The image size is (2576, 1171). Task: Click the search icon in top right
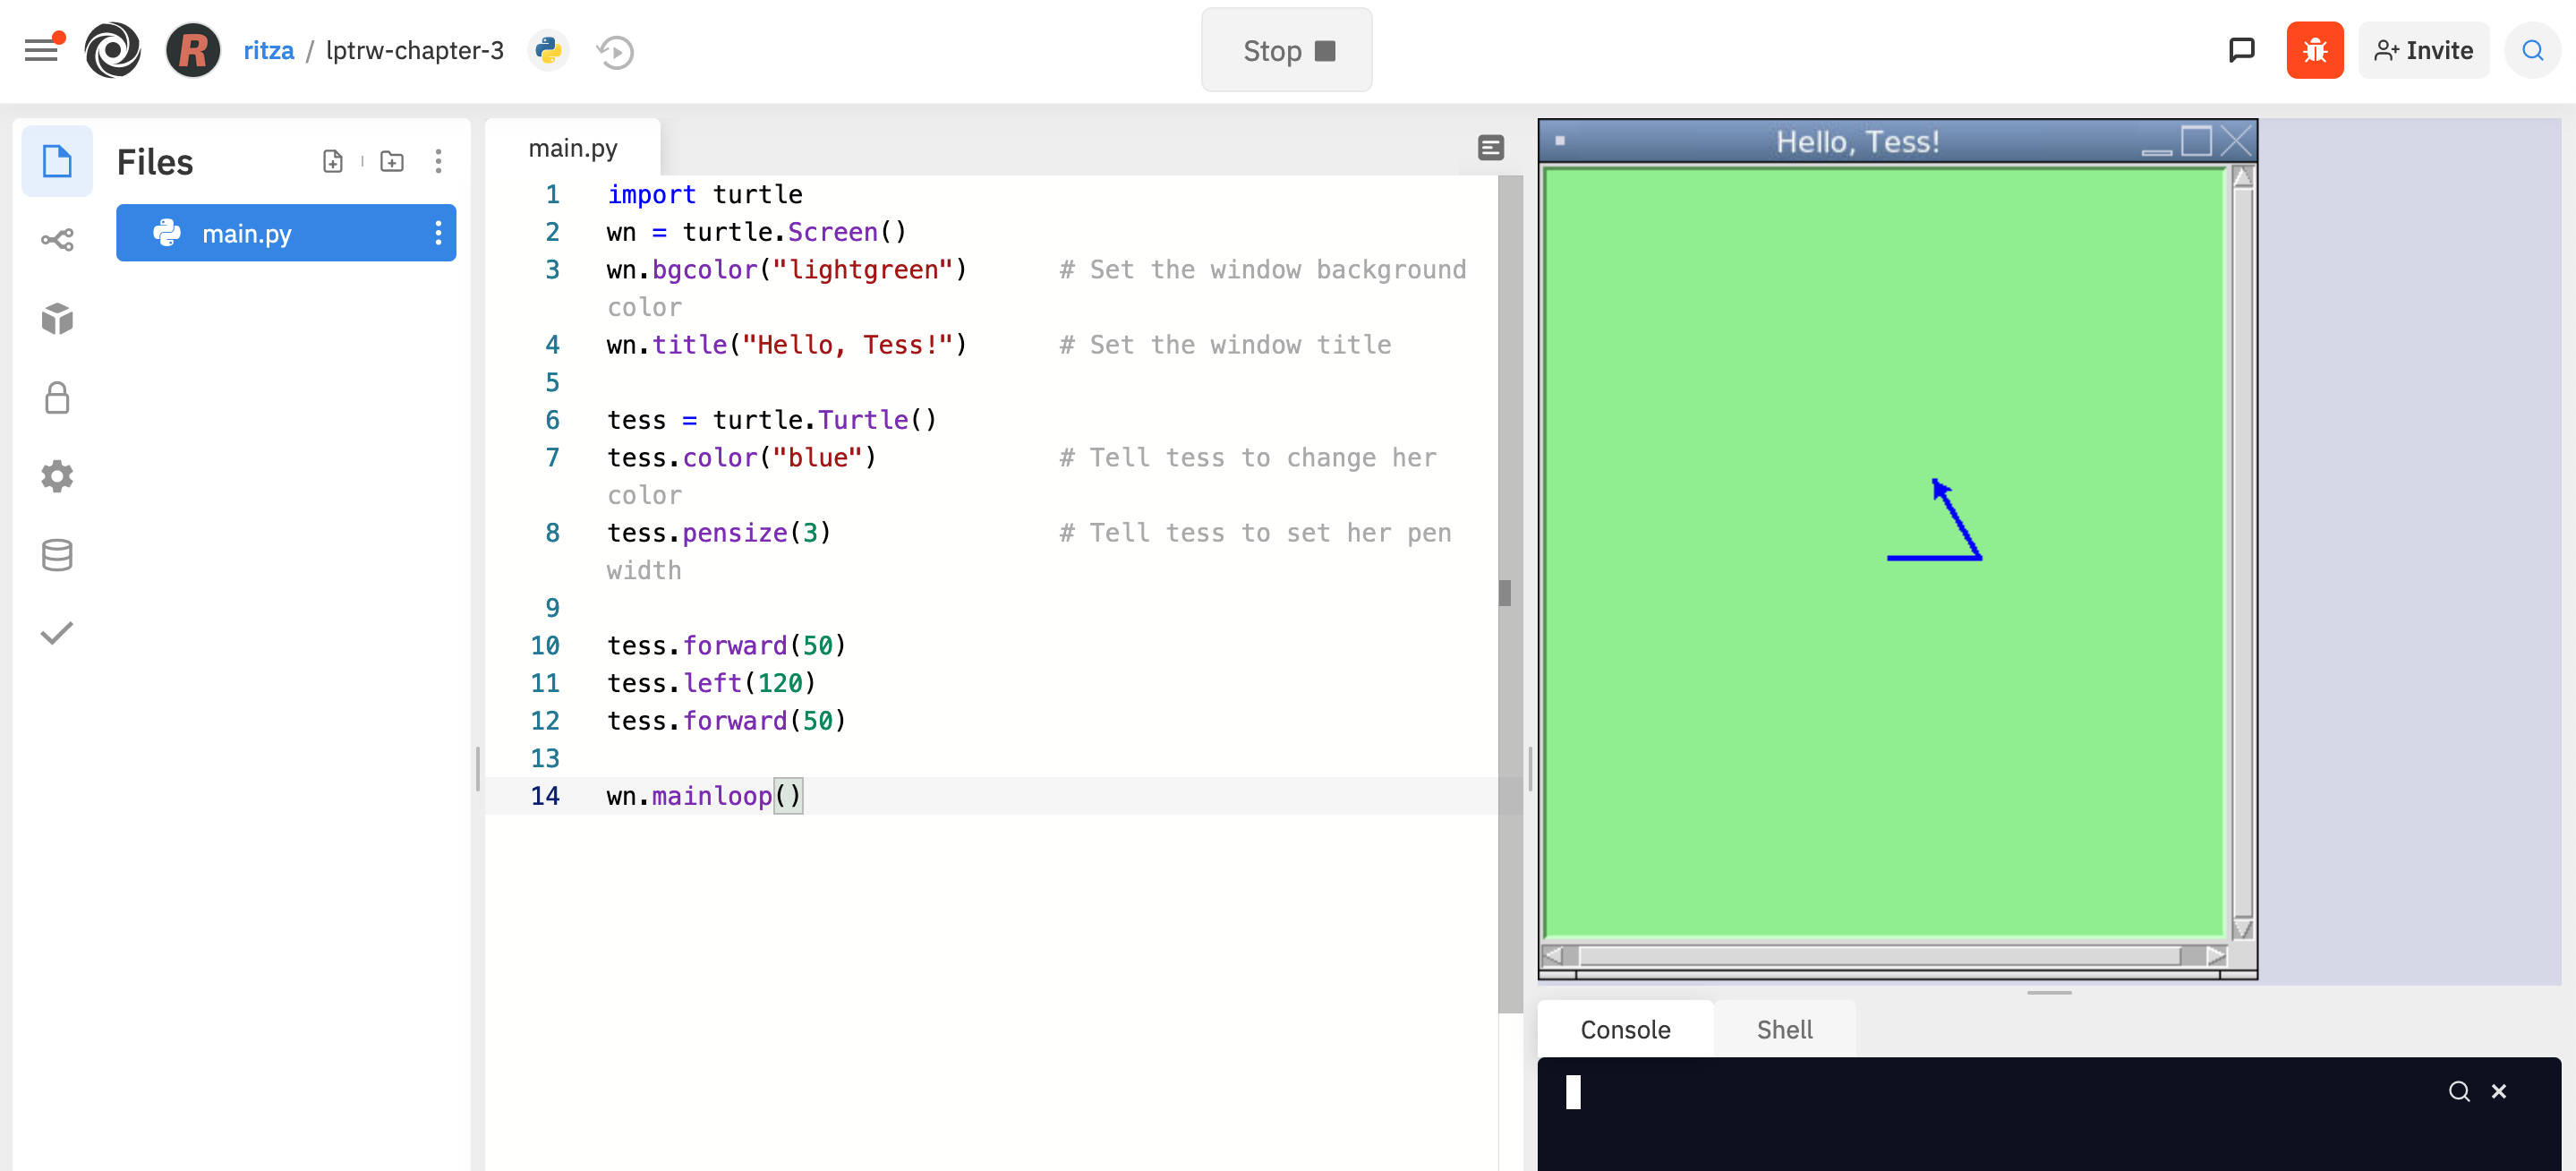(x=2535, y=49)
